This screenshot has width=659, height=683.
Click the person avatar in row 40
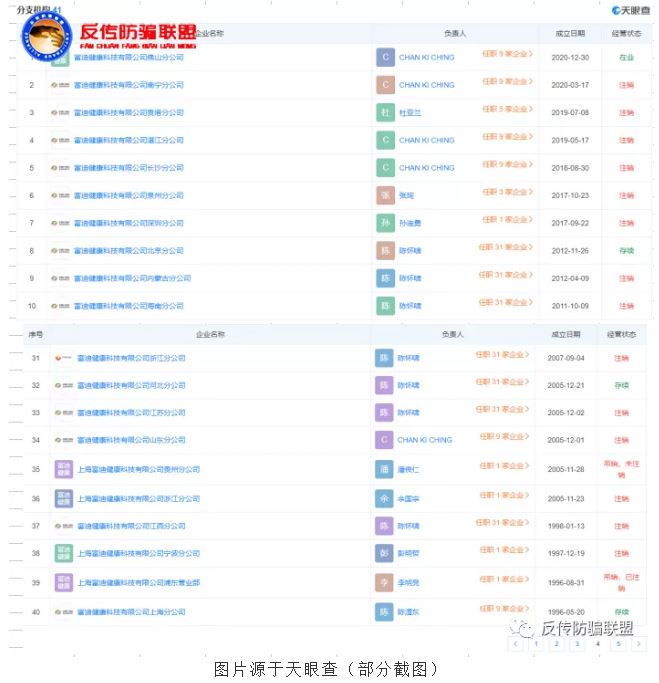(x=384, y=612)
